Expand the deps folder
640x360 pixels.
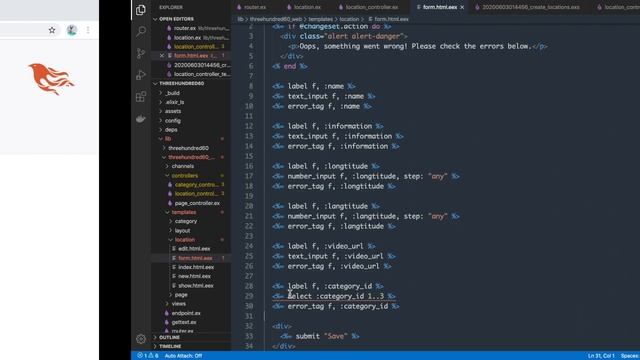click(171, 130)
